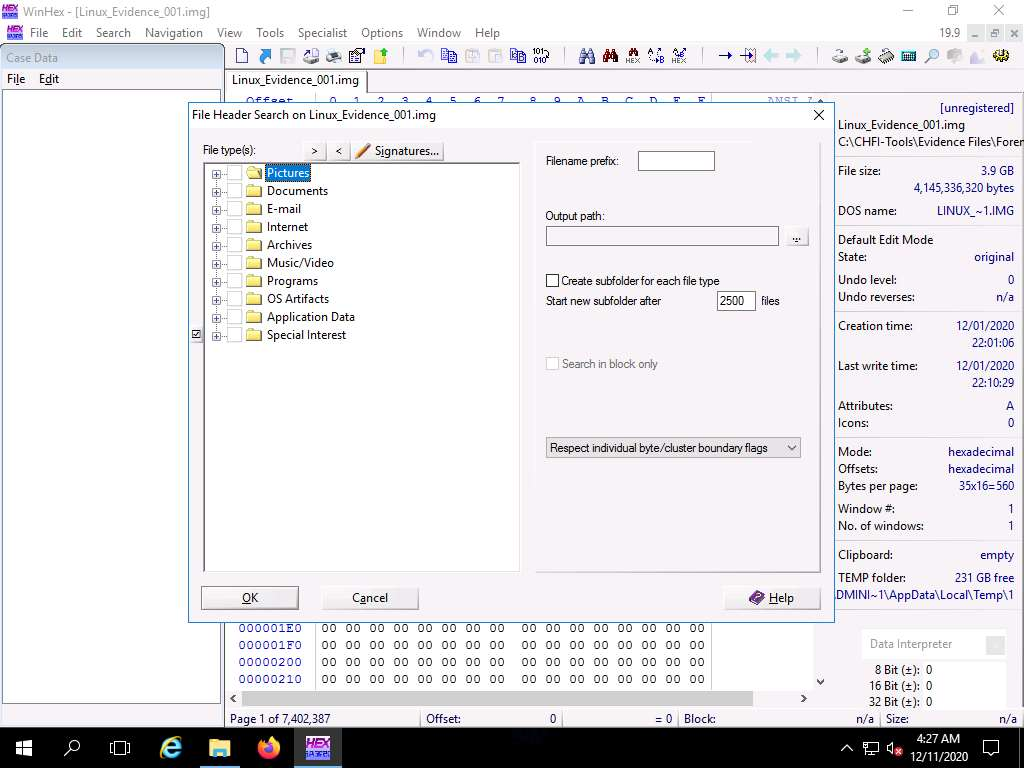Screen dimensions: 1024x768
Task: Click the New file toolbar icon
Action: 242,56
